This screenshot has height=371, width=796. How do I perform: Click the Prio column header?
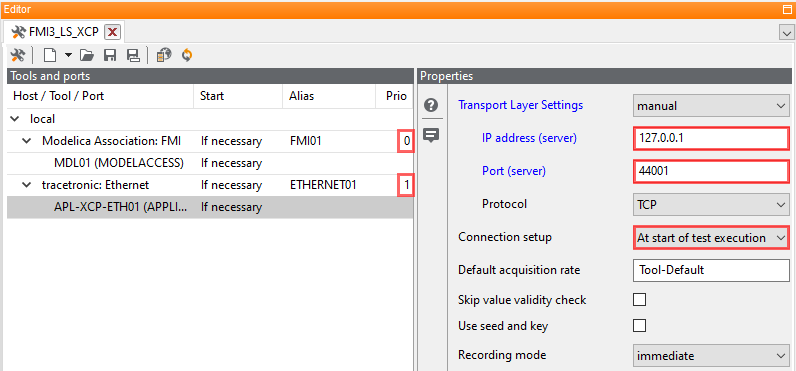(x=394, y=96)
